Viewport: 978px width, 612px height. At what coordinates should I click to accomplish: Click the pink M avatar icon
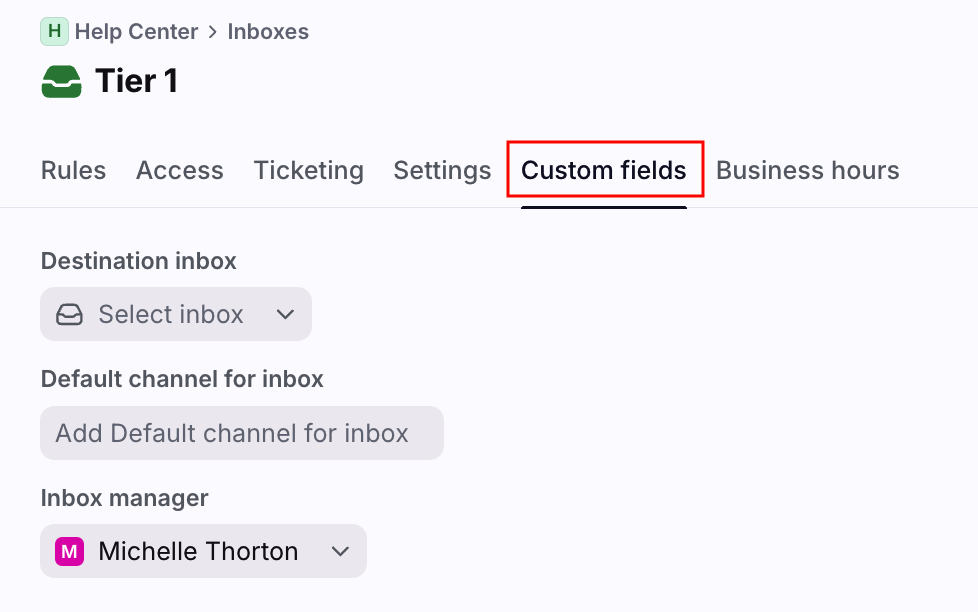point(69,551)
